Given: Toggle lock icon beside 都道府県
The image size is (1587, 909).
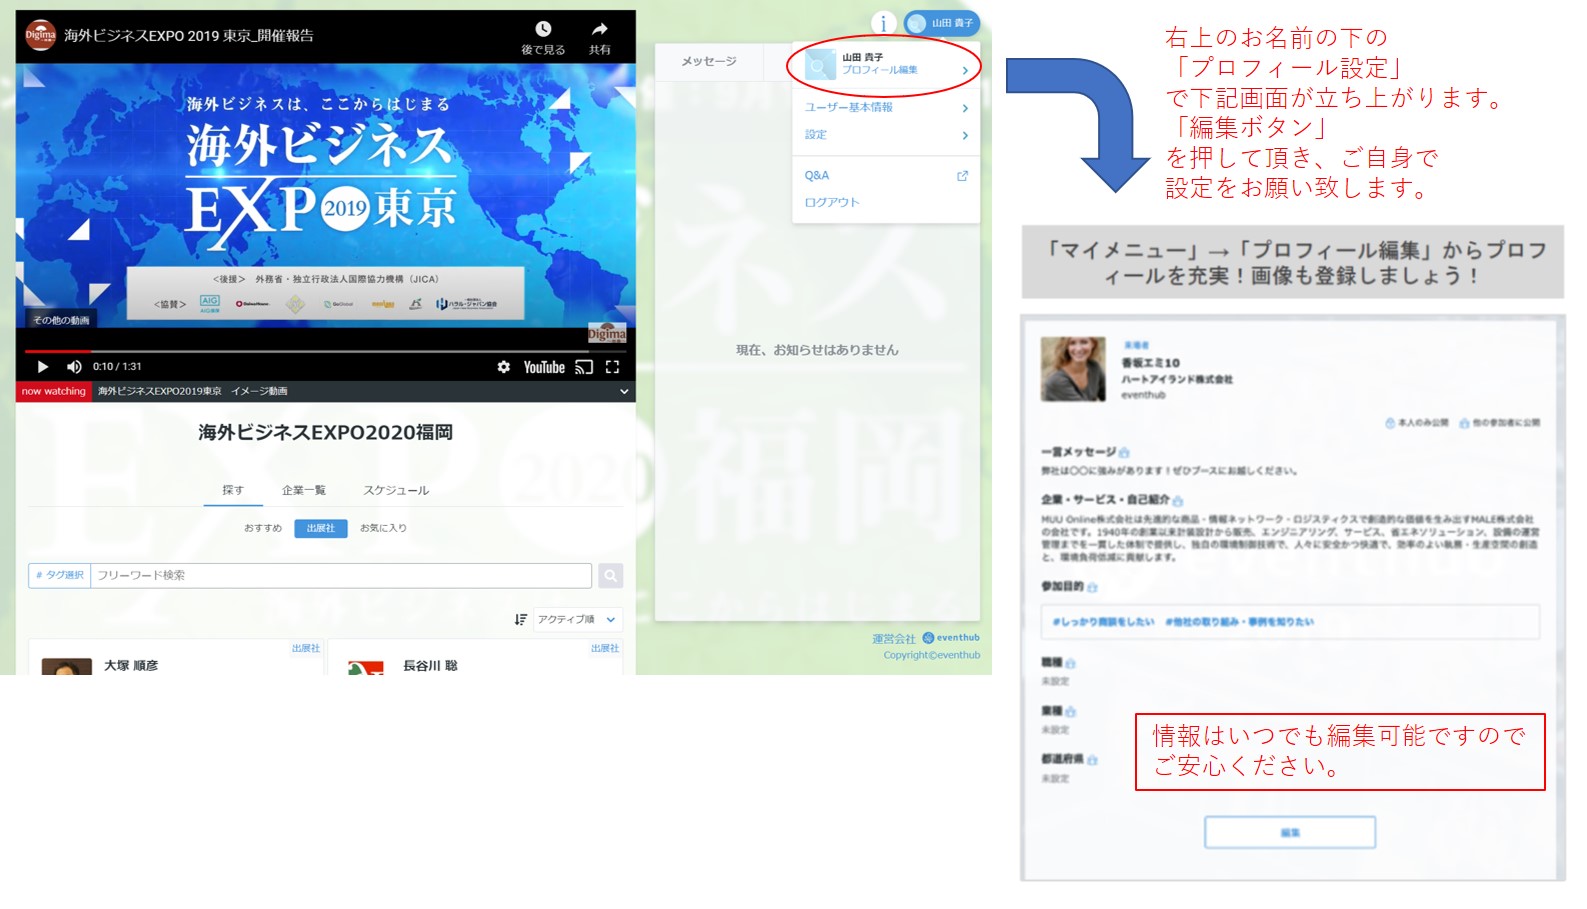Looking at the screenshot, I should click(1092, 760).
